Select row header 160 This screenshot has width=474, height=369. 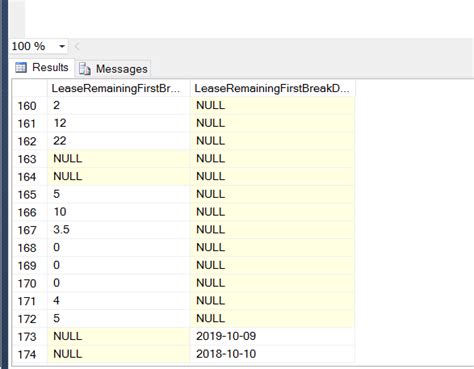pyautogui.click(x=30, y=106)
